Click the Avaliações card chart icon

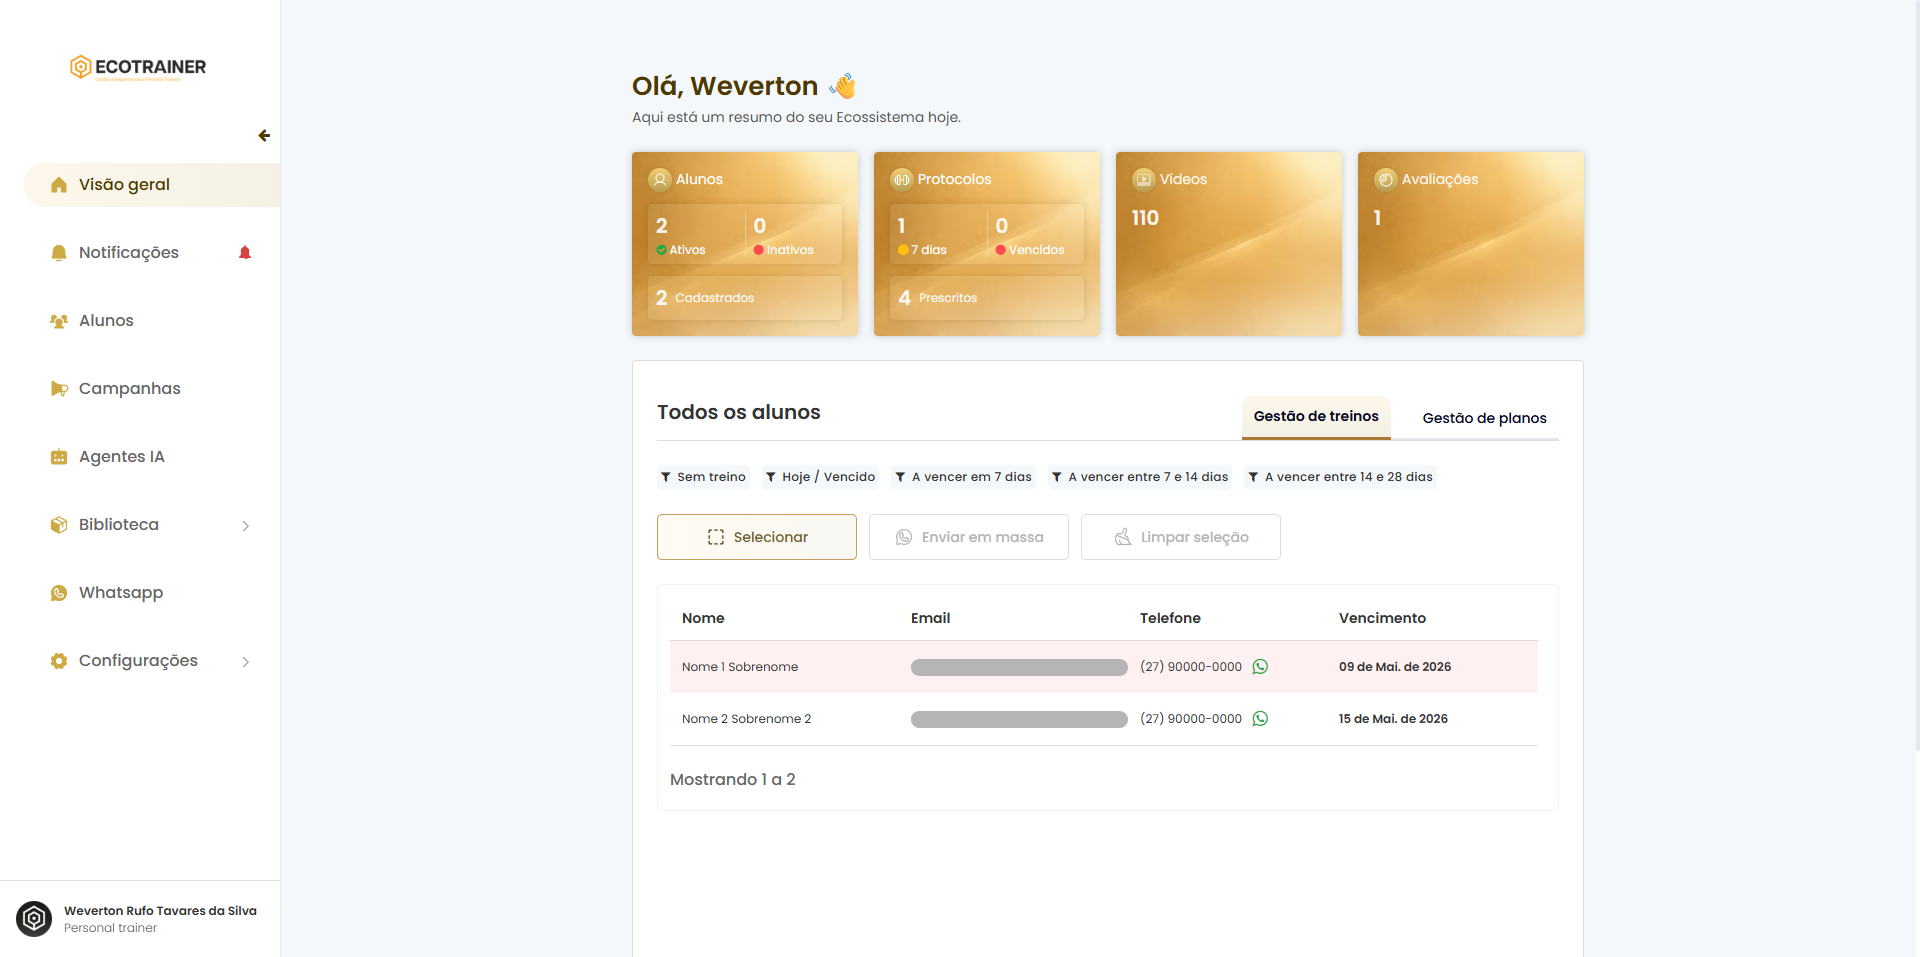pyautogui.click(x=1386, y=179)
